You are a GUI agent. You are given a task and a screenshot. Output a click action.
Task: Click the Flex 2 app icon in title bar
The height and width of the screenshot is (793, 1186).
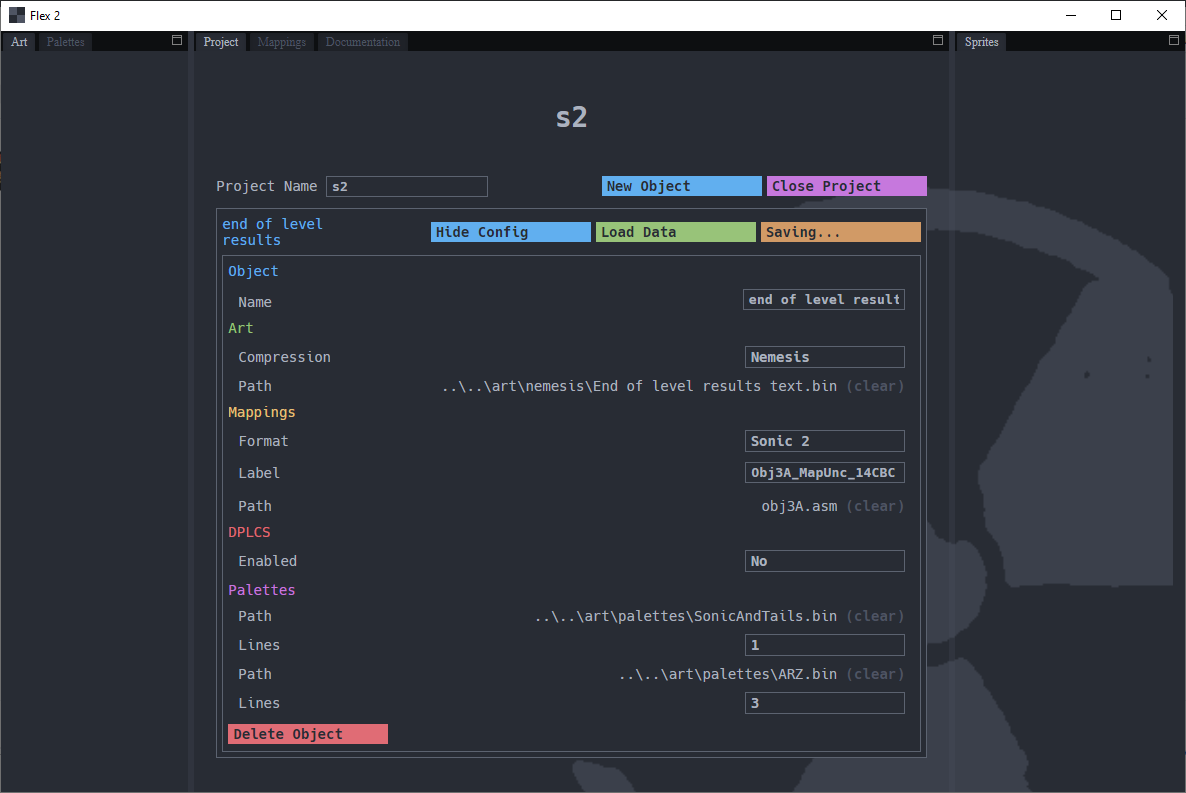tap(17, 15)
